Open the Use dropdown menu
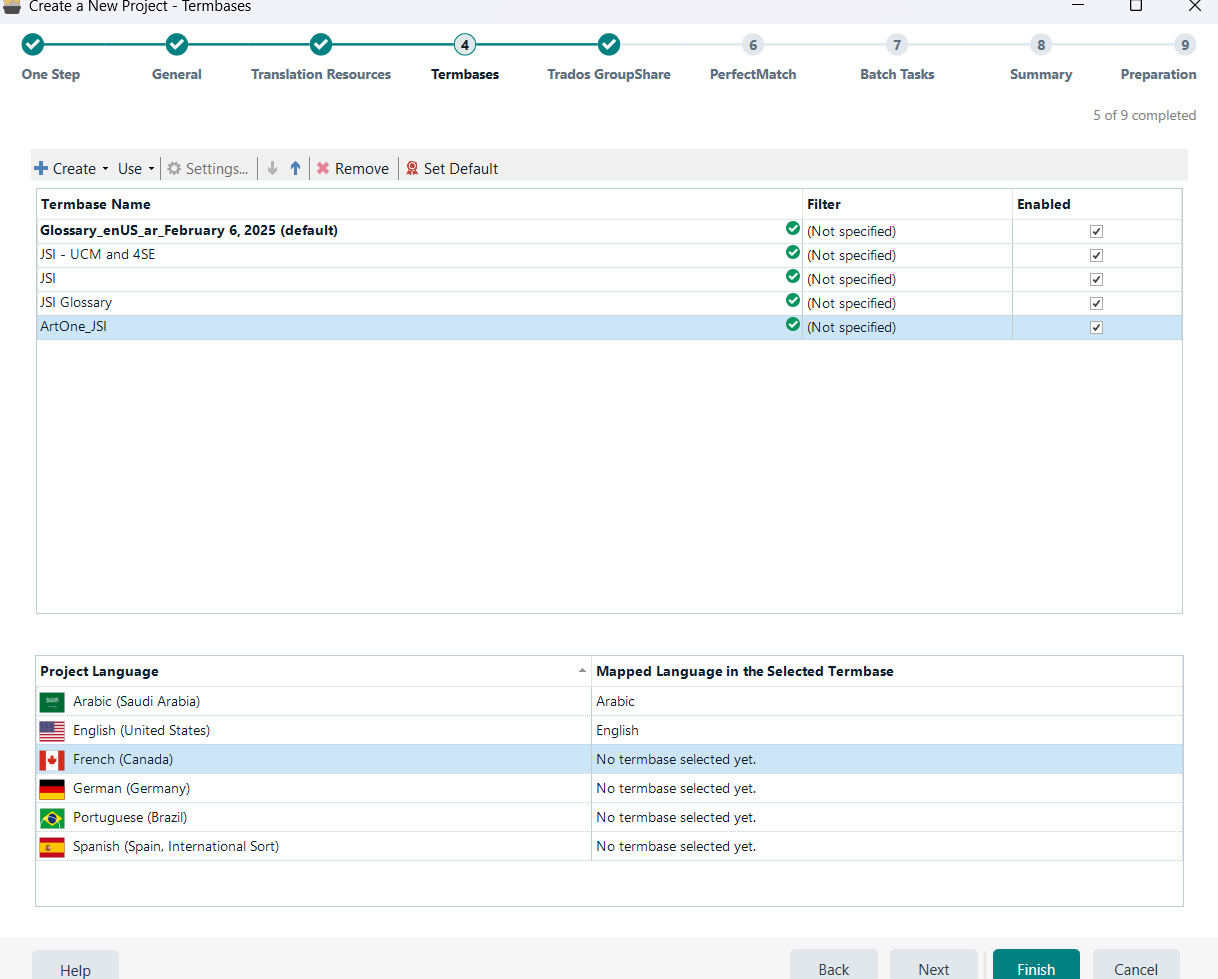This screenshot has height=979, width=1218. tap(136, 168)
